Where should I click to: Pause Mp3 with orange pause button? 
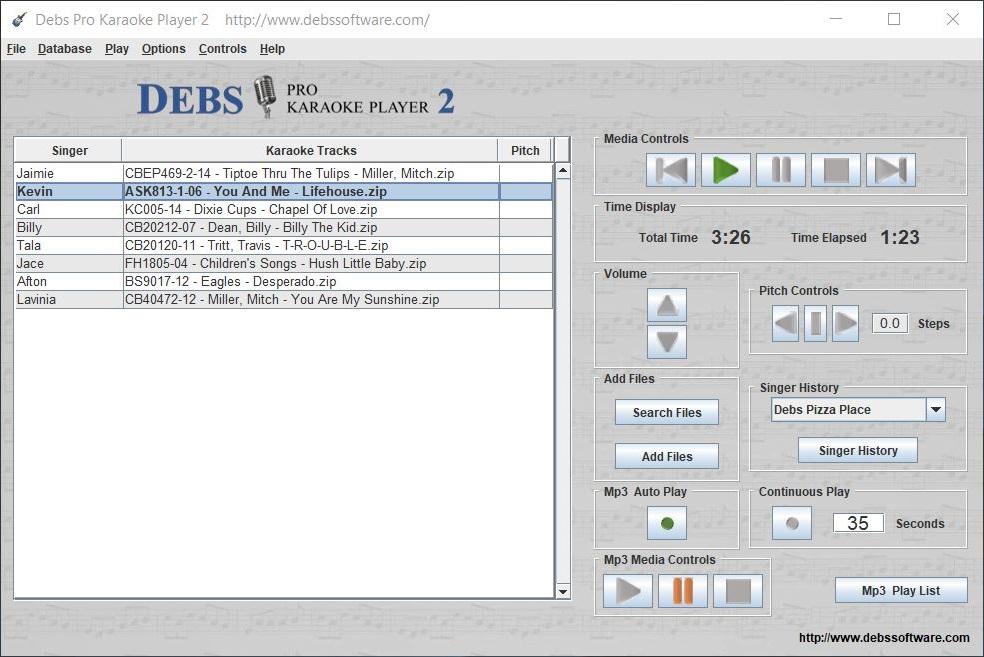[683, 590]
